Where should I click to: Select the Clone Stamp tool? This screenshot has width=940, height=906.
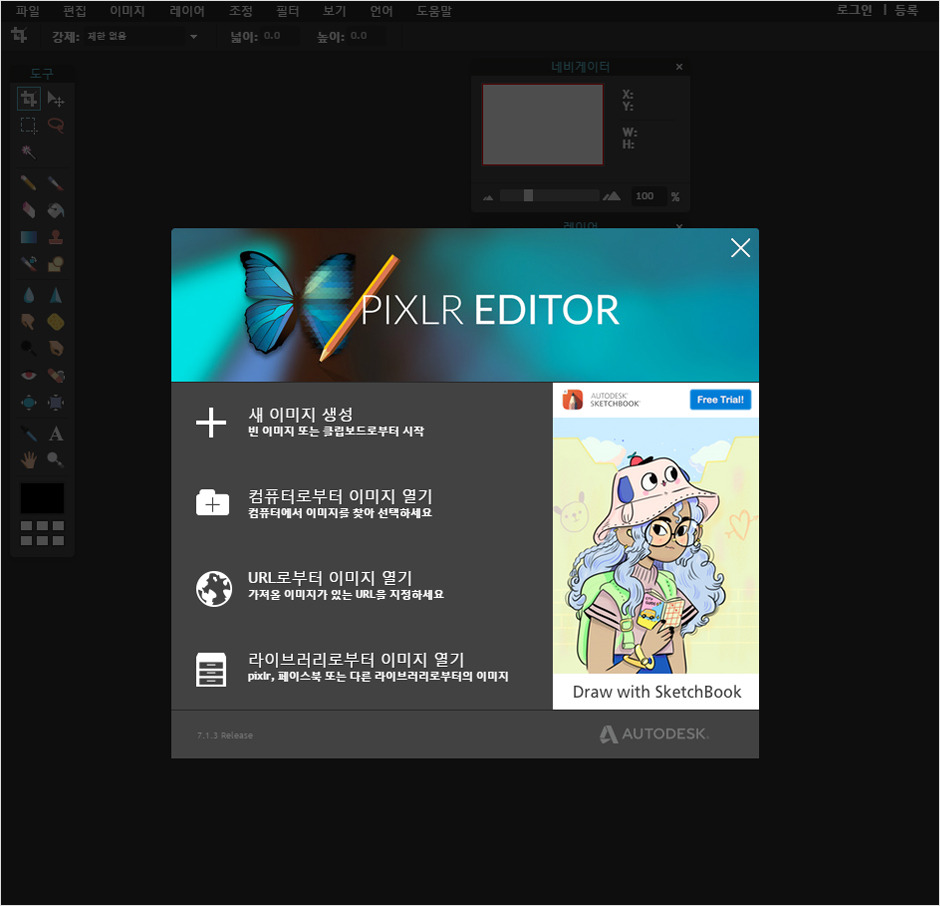tap(56, 237)
